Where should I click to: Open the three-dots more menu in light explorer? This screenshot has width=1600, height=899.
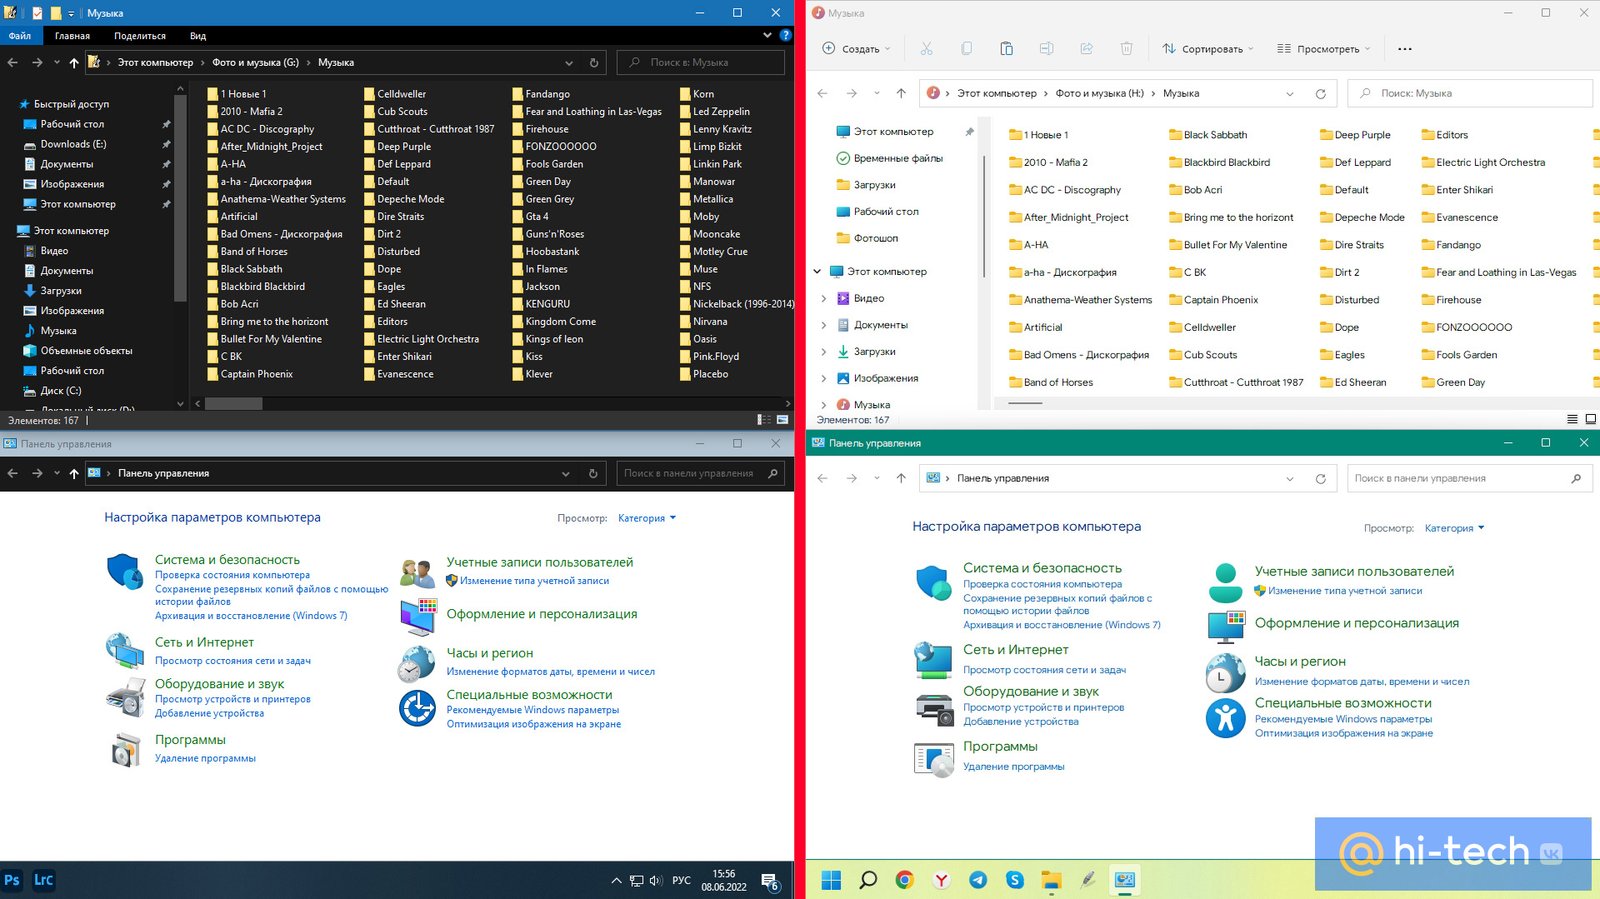tap(1405, 48)
